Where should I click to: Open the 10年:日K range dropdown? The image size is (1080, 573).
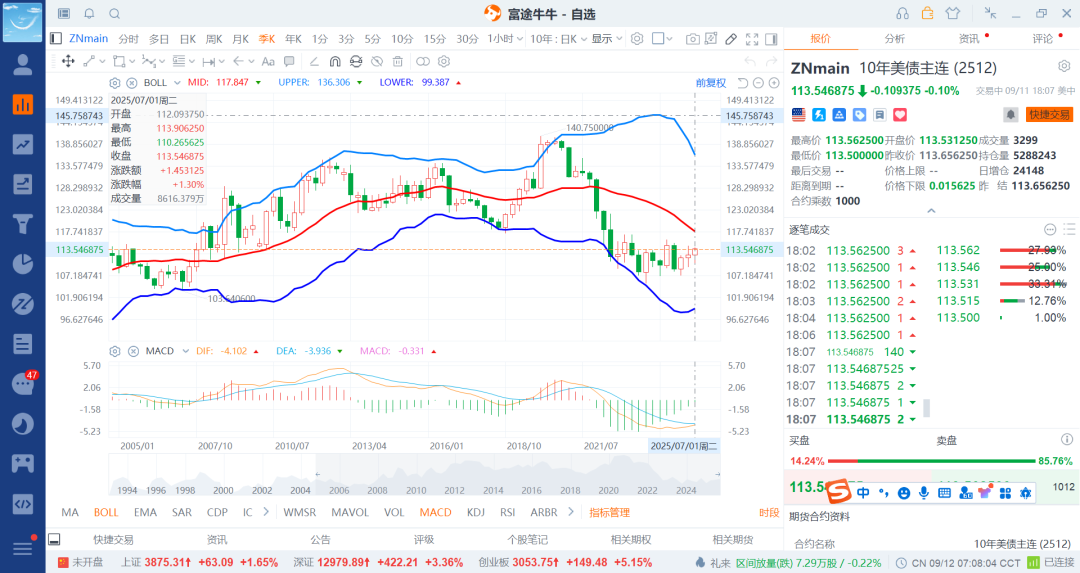pos(558,39)
